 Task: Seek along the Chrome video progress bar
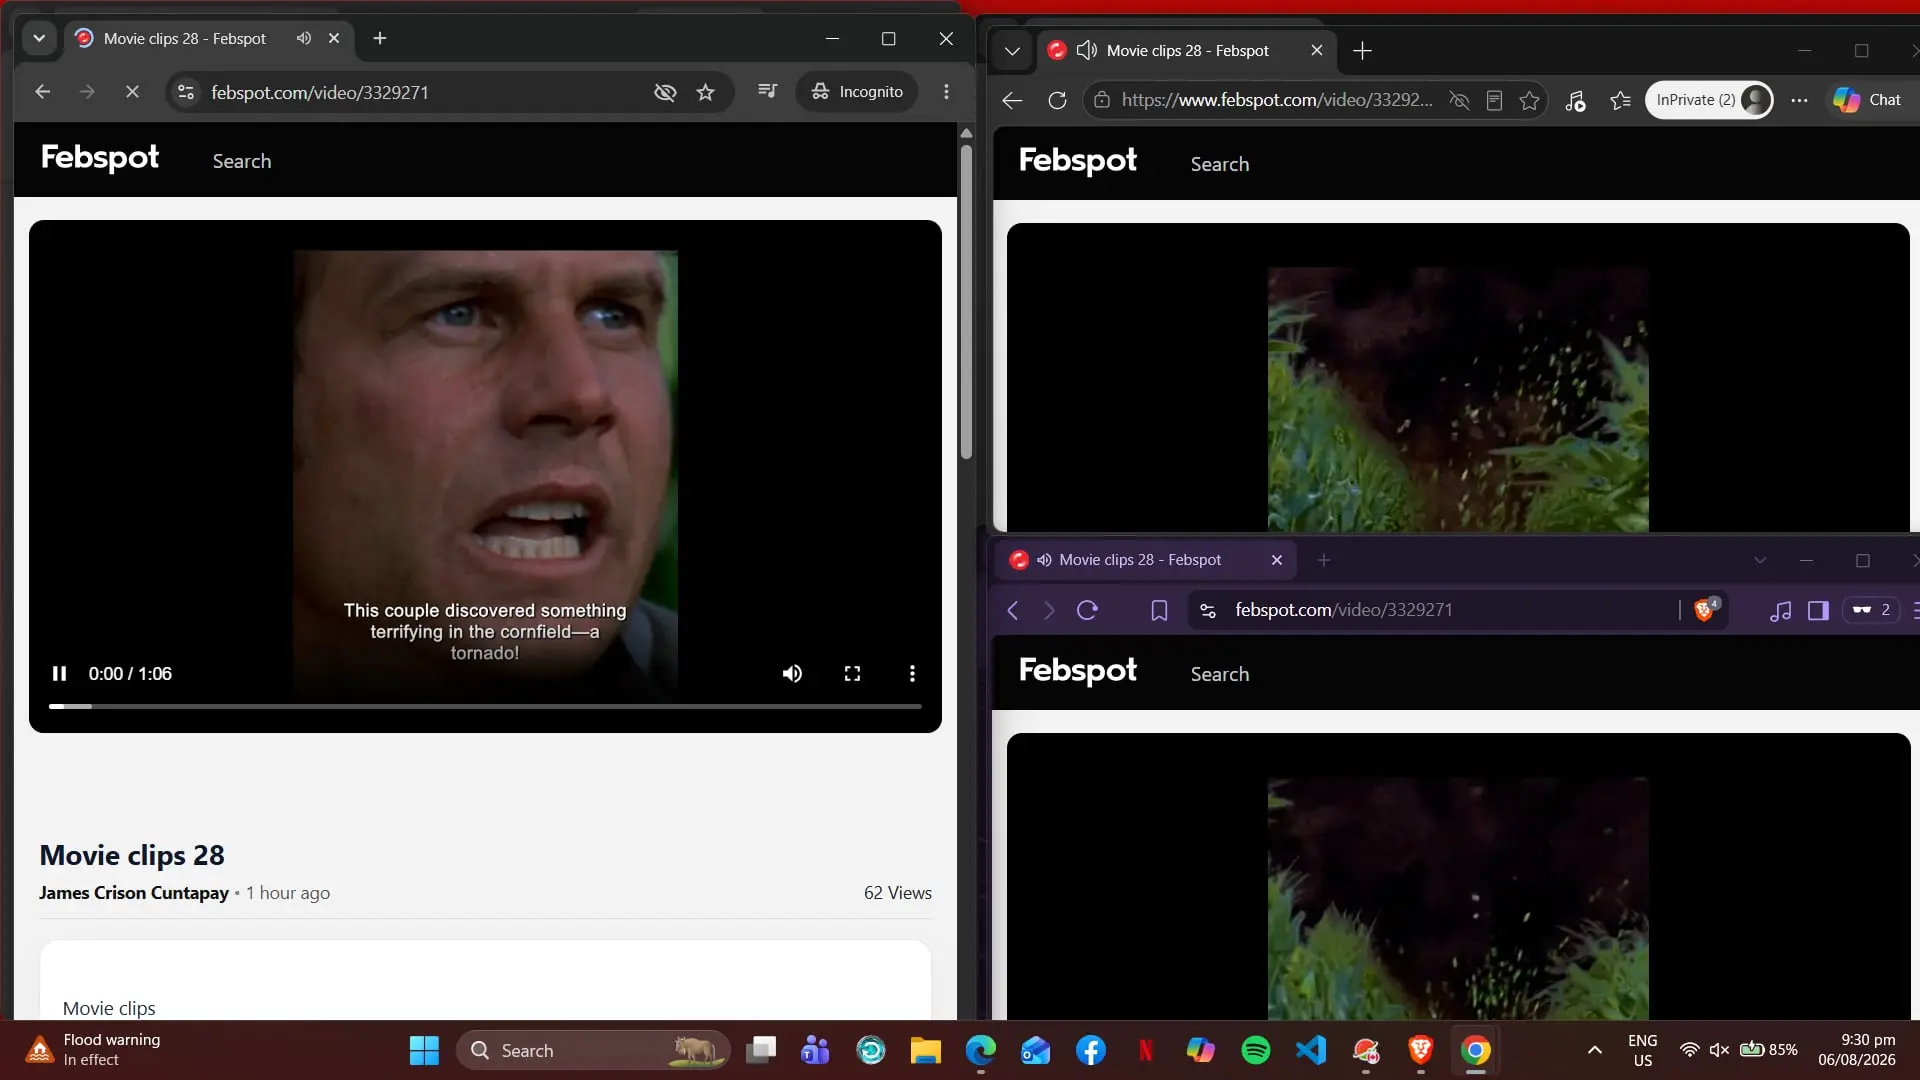click(x=485, y=706)
